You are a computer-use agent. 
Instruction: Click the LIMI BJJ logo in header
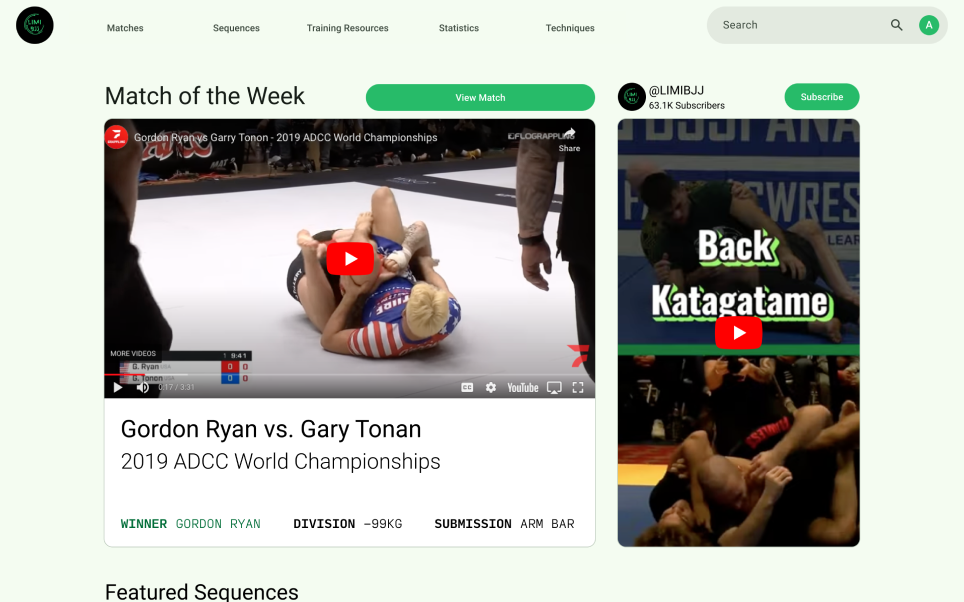point(34,25)
